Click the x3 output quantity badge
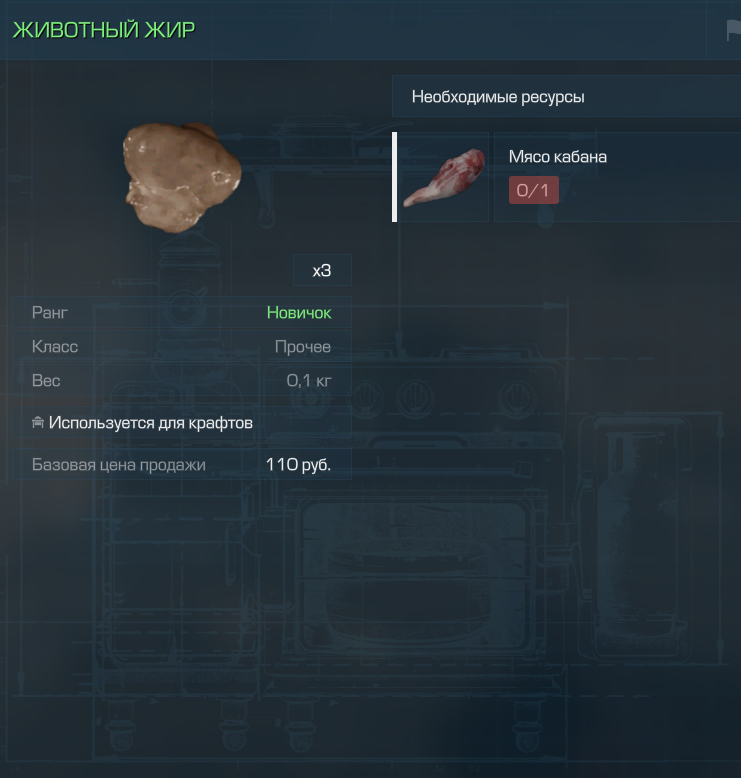The width and height of the screenshot is (741, 778). (322, 270)
